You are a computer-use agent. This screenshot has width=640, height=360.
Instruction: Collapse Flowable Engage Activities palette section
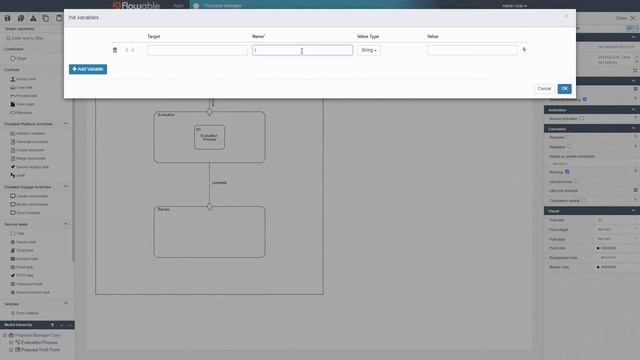point(66,187)
